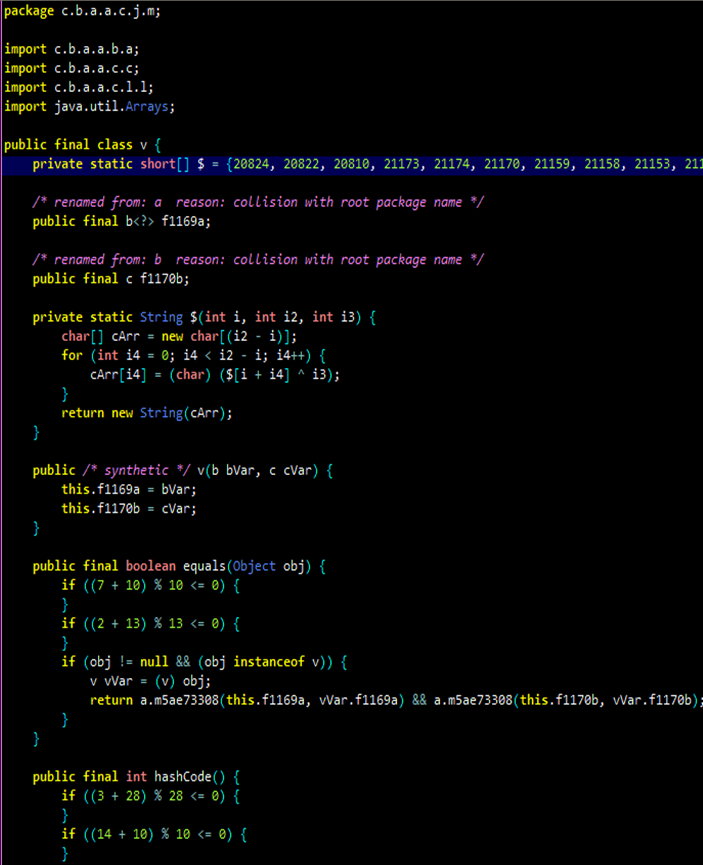Click the 'this.f1170b = cVar' assignment
This screenshot has width=703, height=865.
tap(129, 509)
